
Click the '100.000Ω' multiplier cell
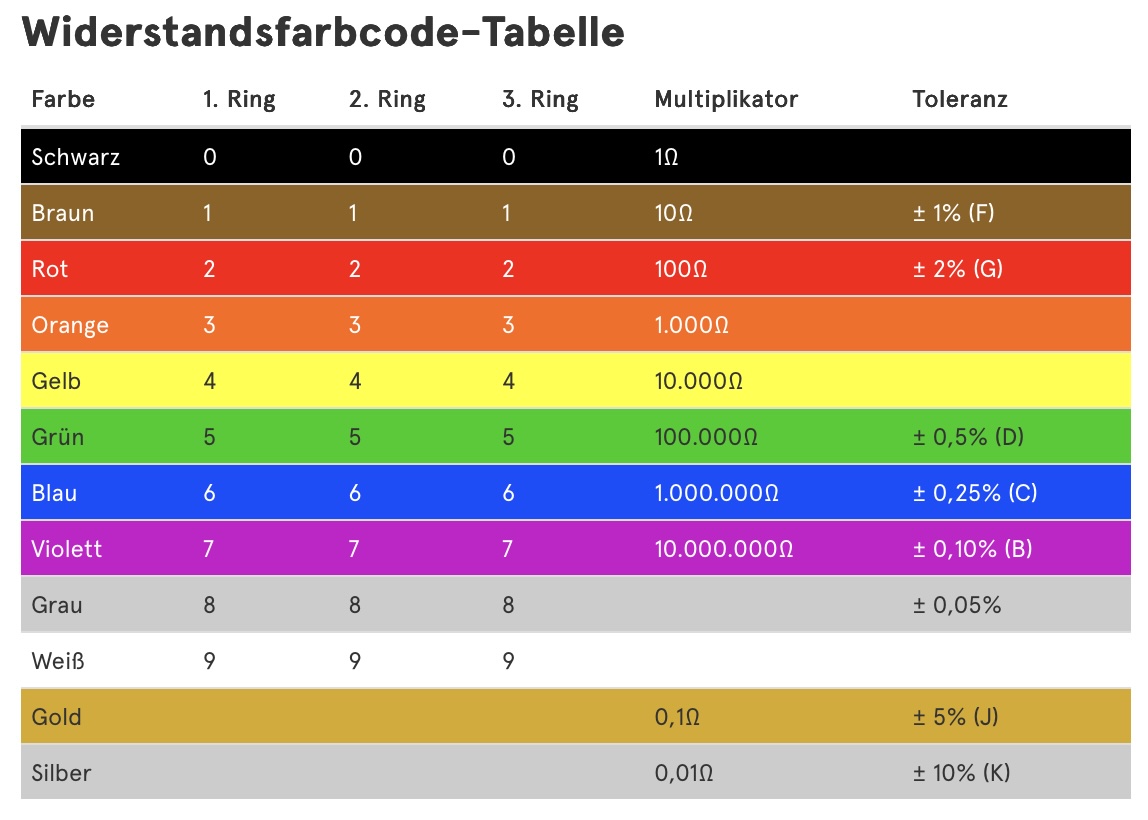point(706,437)
